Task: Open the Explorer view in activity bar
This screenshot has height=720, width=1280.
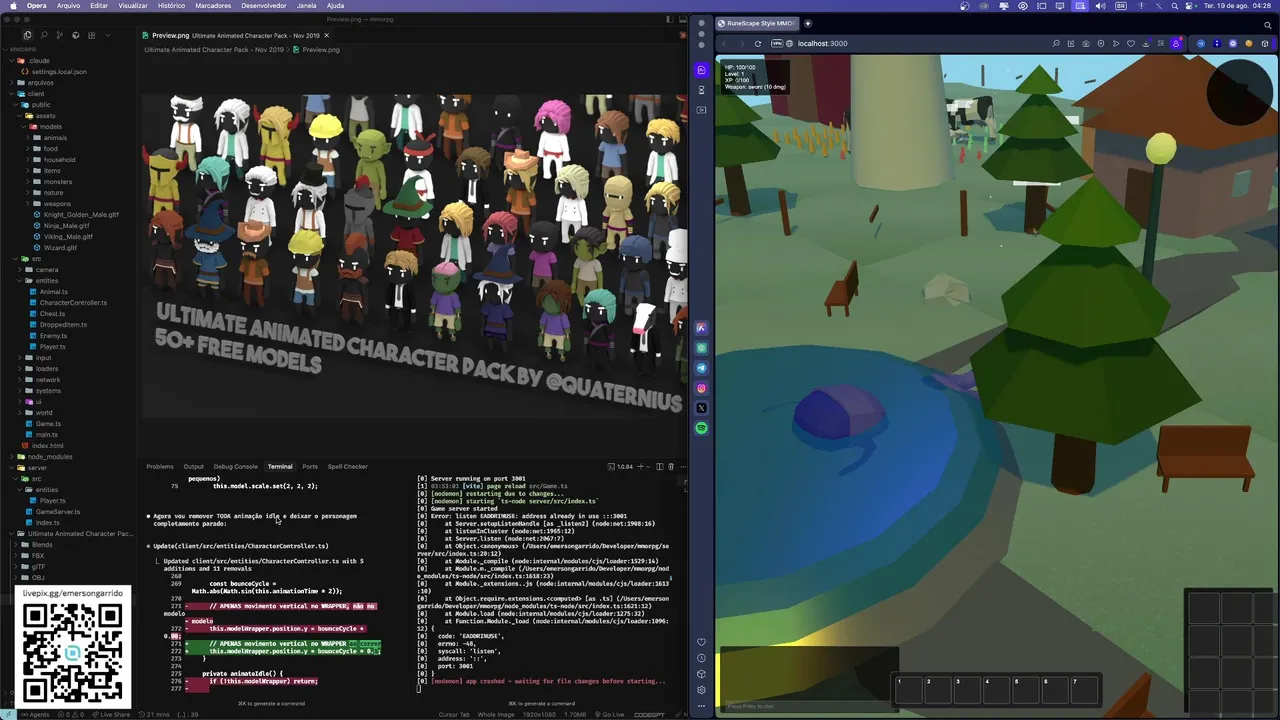Action: (27, 35)
